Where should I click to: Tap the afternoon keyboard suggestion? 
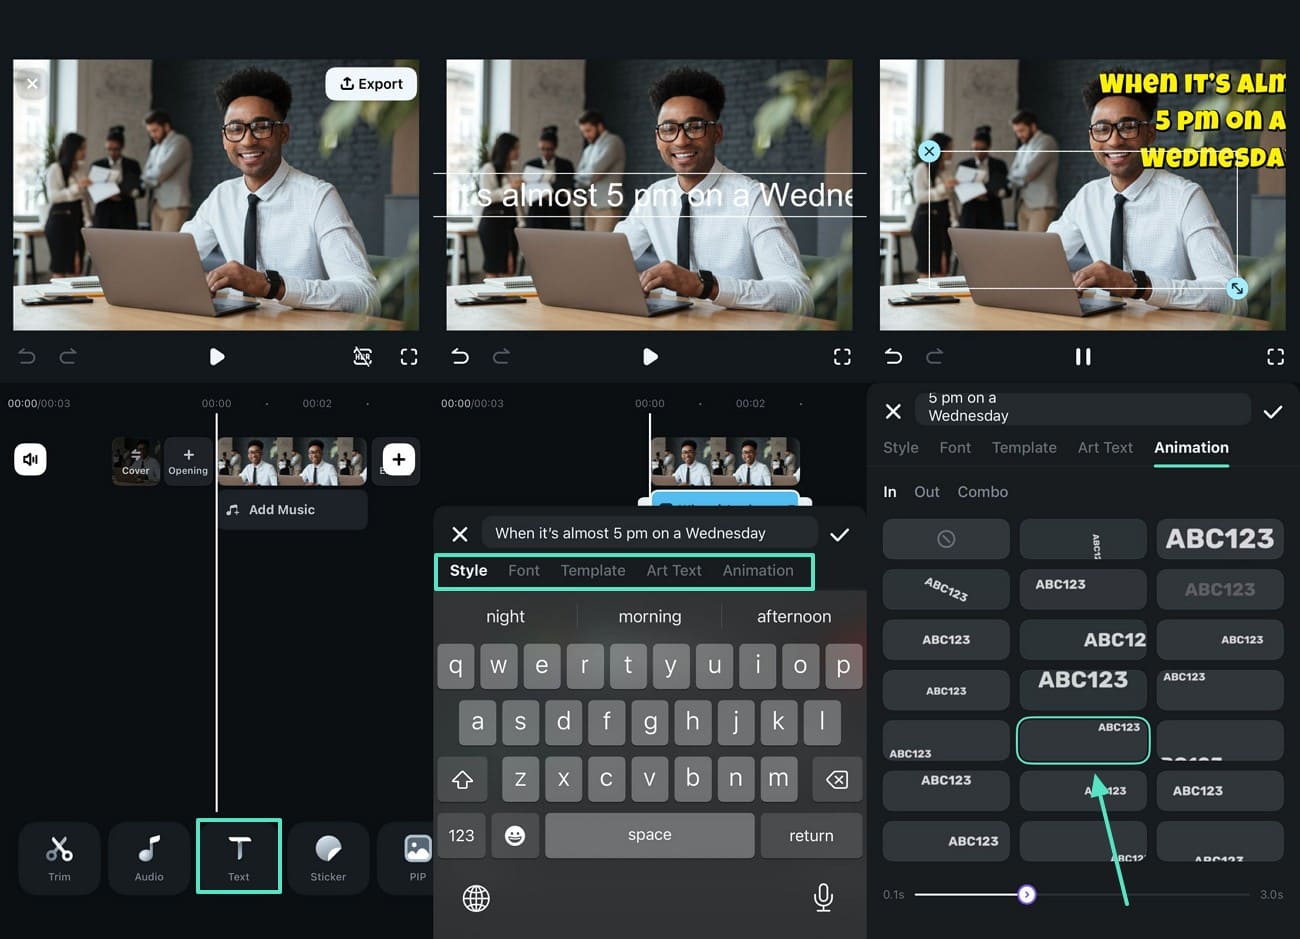point(793,616)
